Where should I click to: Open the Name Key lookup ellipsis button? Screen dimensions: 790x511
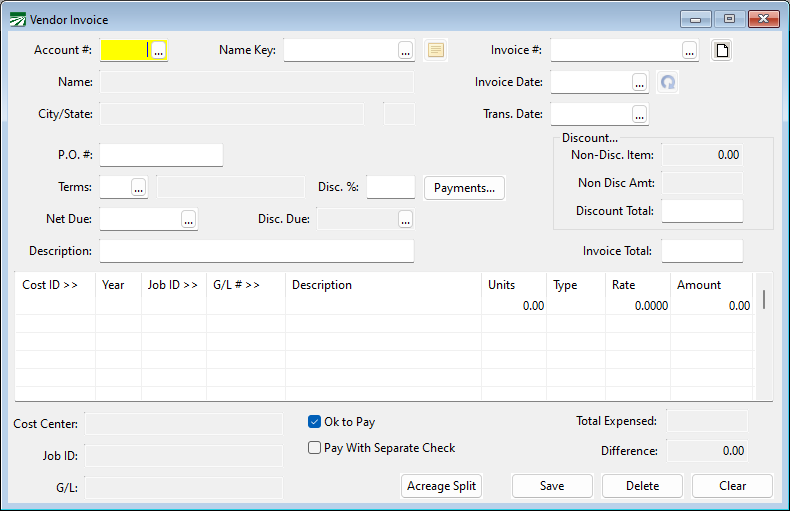click(406, 50)
